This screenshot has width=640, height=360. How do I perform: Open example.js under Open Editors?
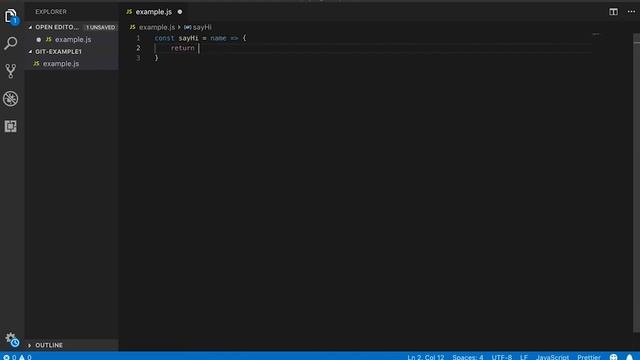[73, 40]
